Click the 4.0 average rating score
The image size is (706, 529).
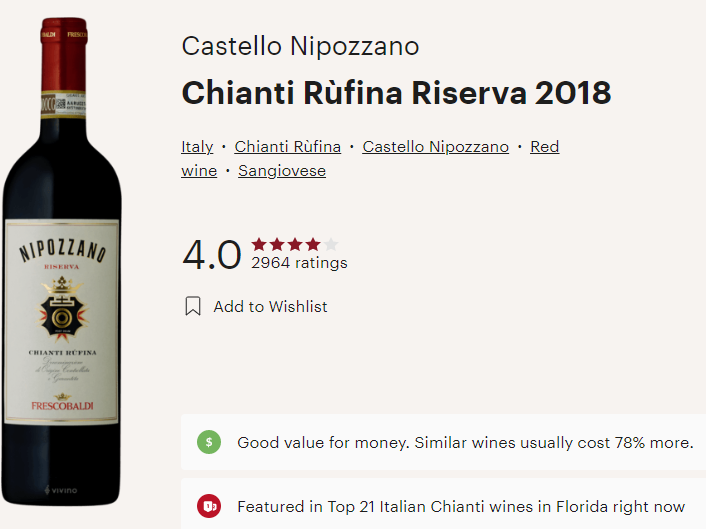(212, 254)
